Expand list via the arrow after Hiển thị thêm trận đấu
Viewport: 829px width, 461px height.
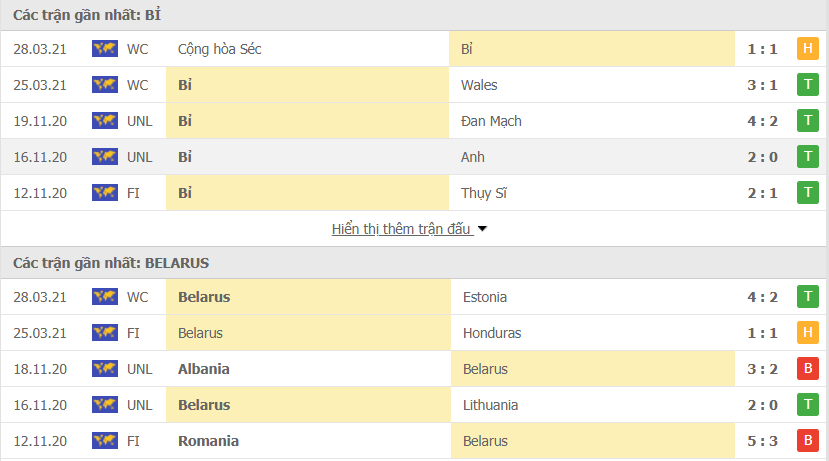point(482,229)
